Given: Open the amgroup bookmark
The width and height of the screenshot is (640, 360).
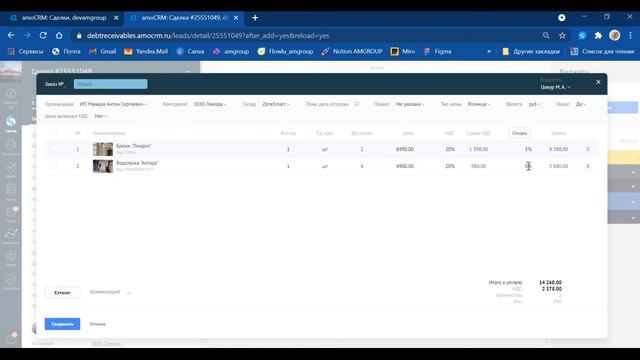Looking at the screenshot, I should (x=231, y=51).
